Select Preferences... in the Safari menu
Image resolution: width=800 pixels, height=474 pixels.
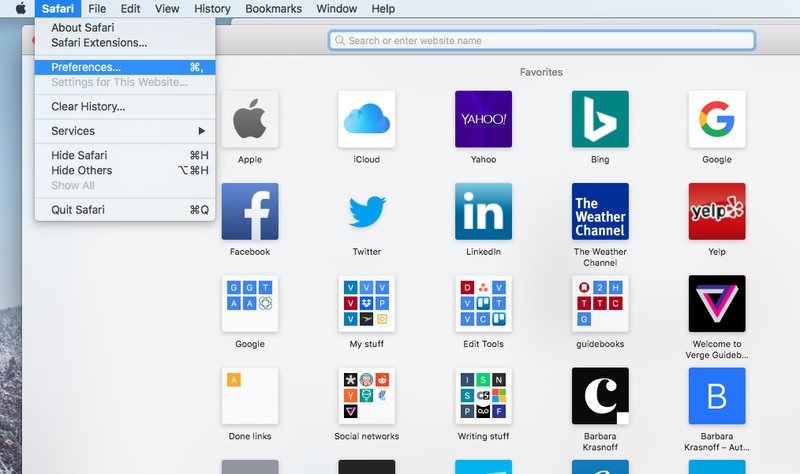[125, 67]
